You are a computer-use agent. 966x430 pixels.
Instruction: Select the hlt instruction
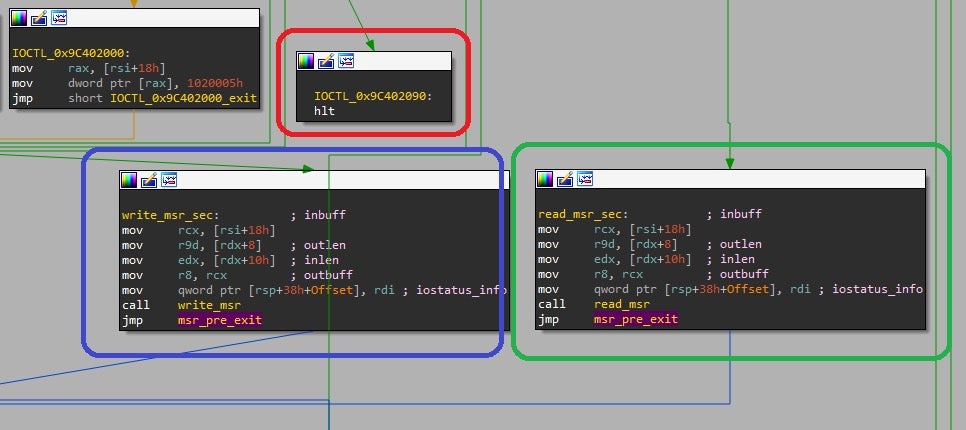324,111
